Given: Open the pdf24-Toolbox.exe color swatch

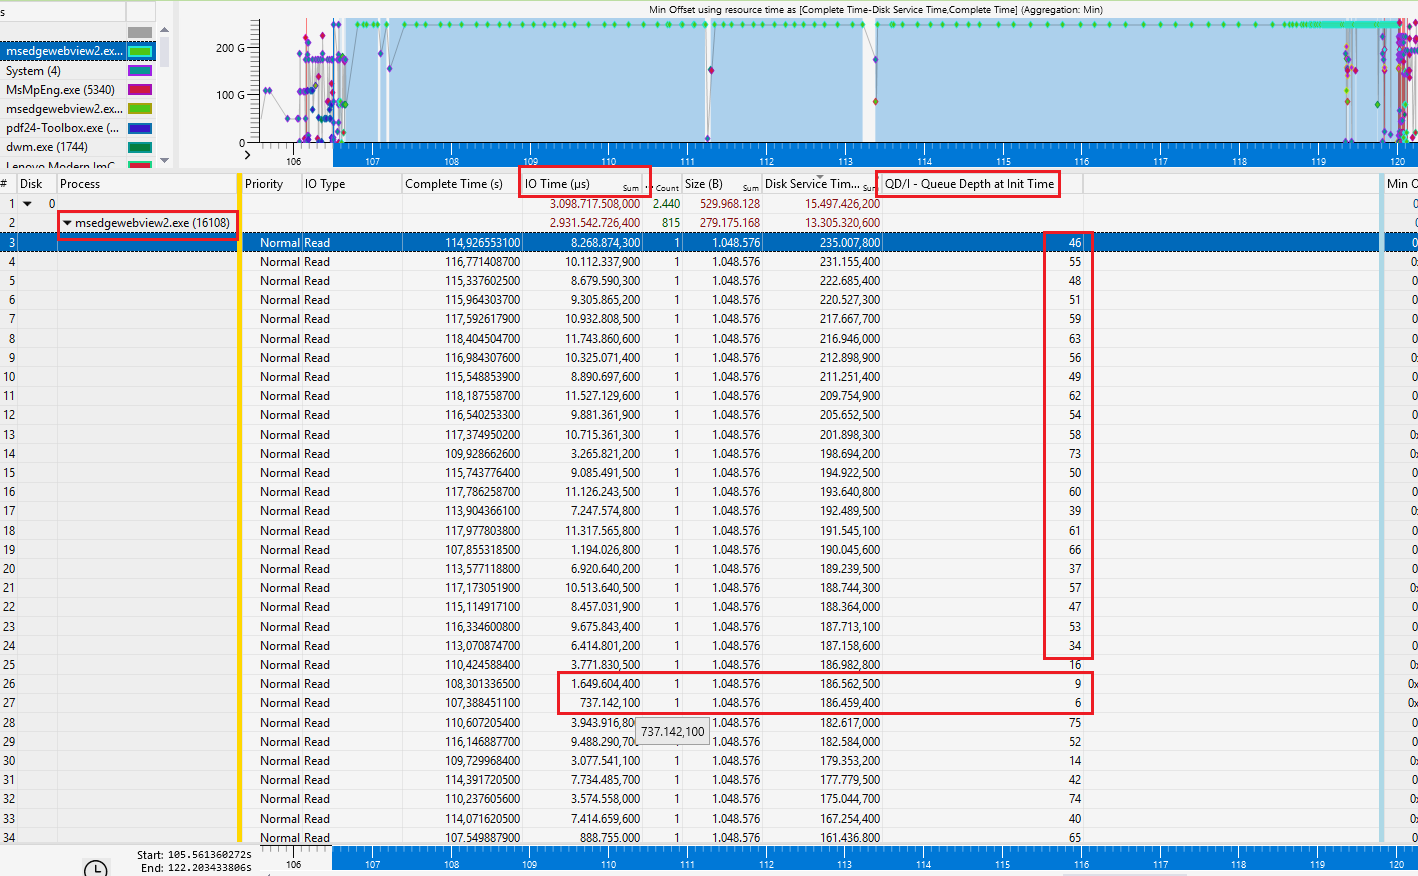Looking at the screenshot, I should tap(140, 128).
